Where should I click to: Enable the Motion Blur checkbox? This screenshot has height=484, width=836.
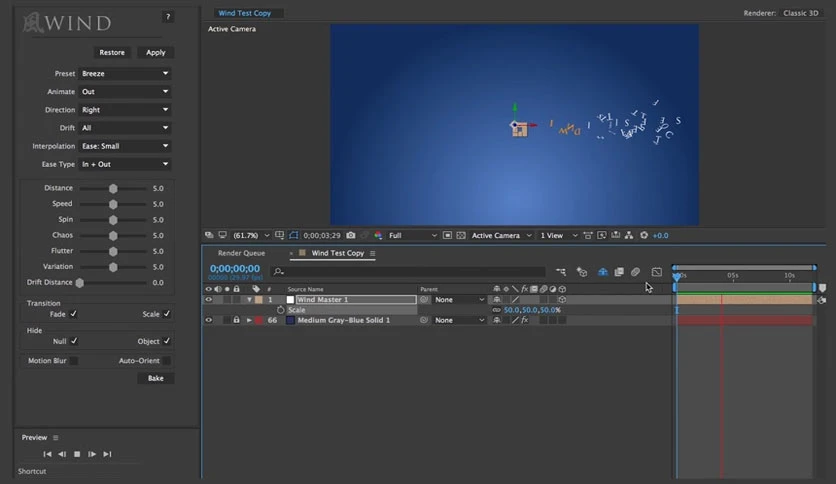click(74, 361)
